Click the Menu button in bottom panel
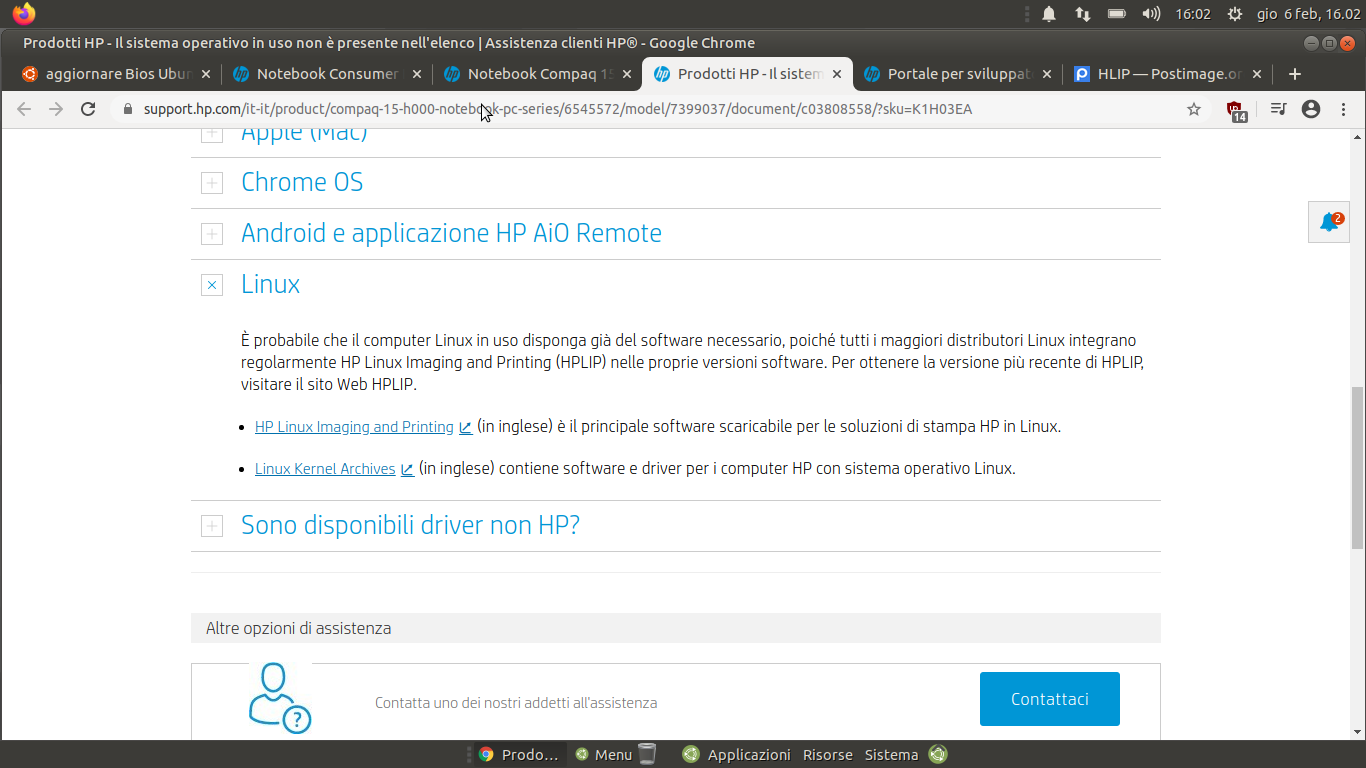Screen dimensions: 1366x768 pos(604,755)
